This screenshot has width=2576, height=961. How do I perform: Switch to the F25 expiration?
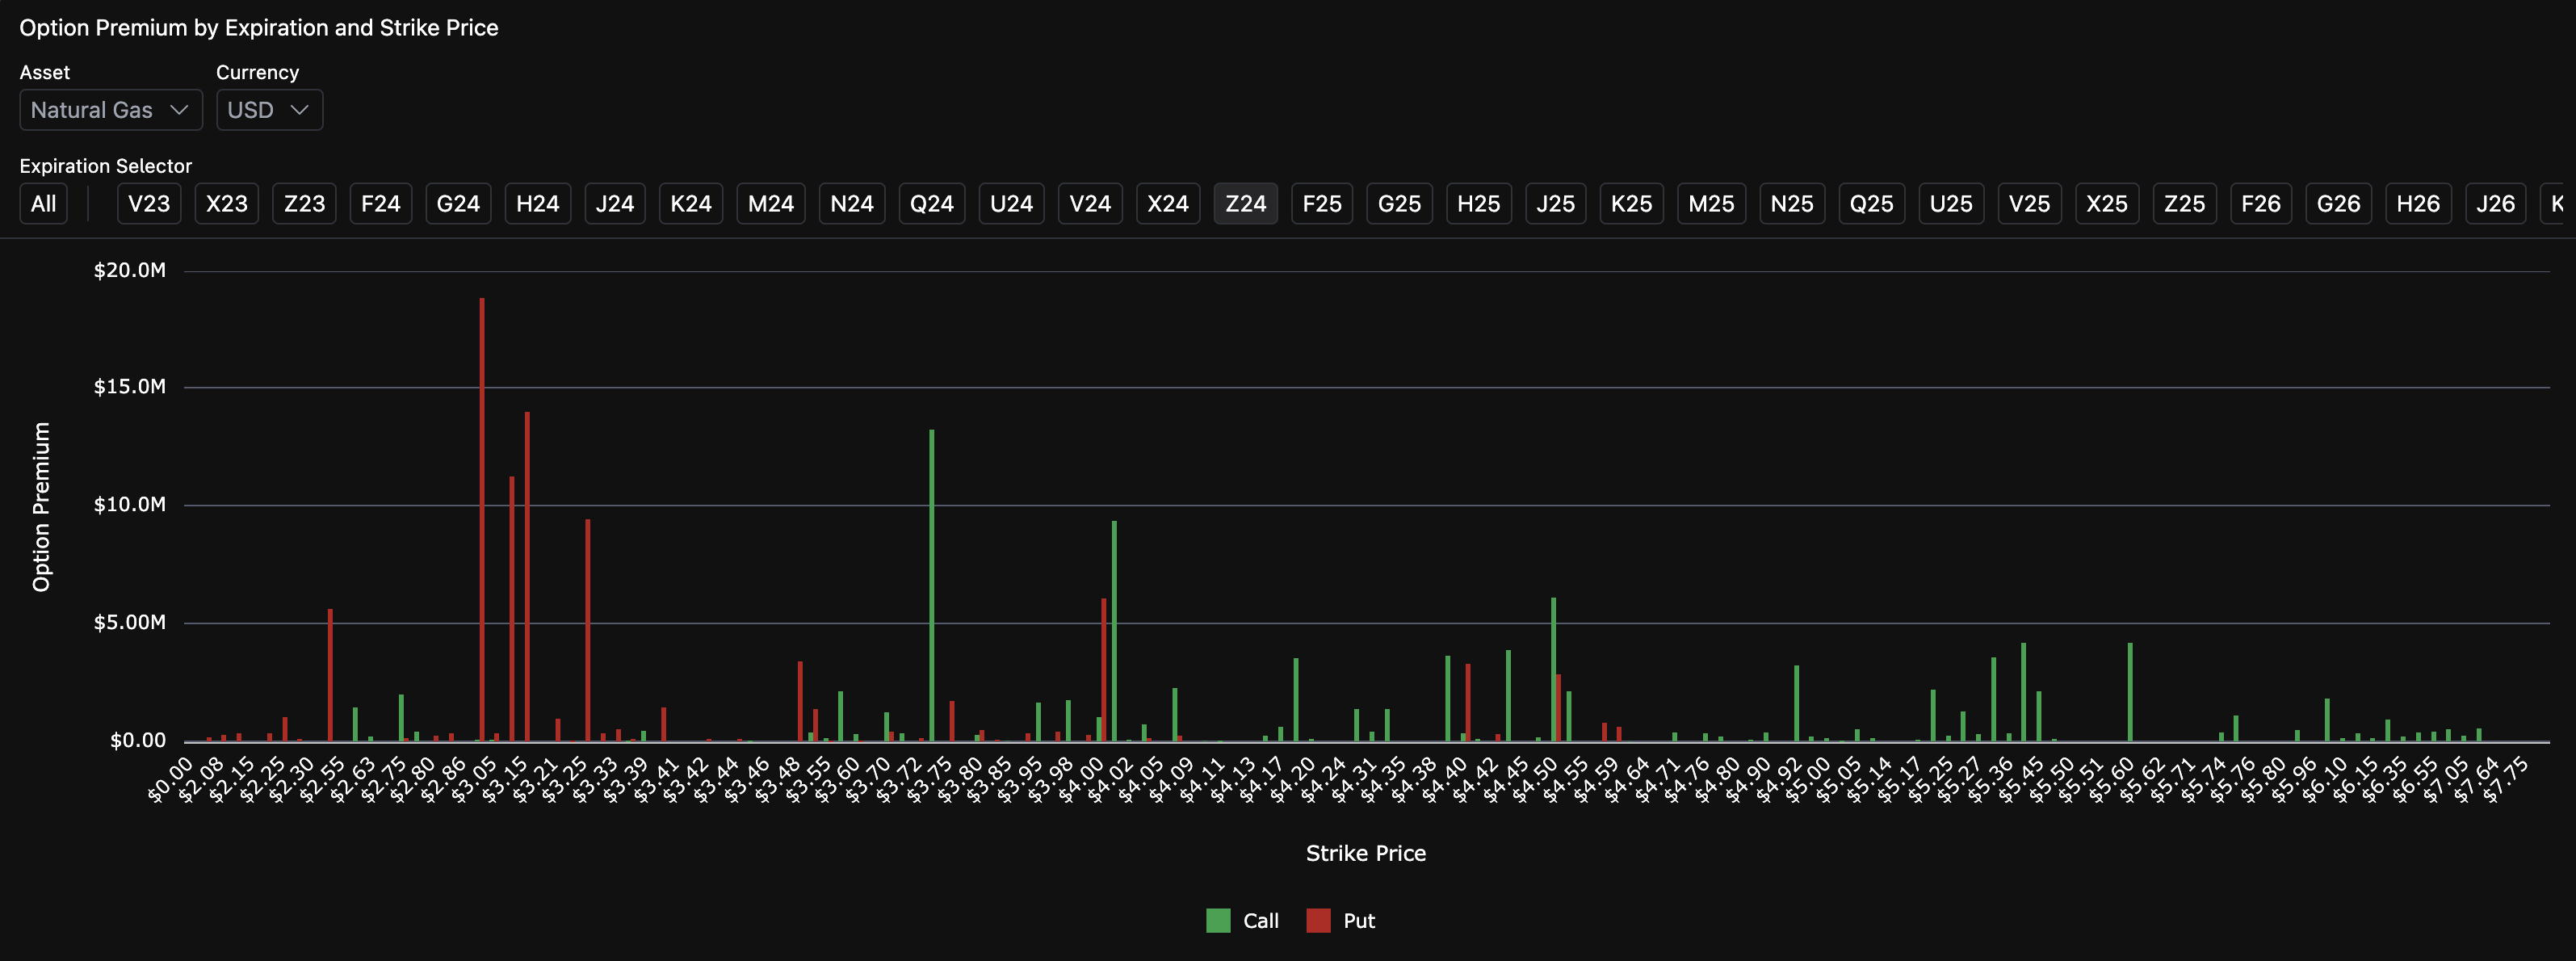click(x=1322, y=204)
